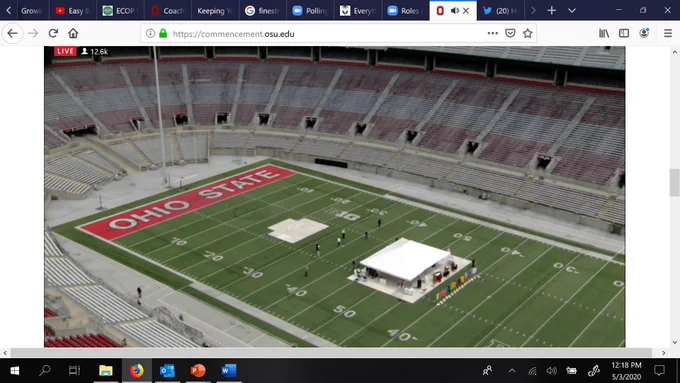Go forward to next page
This screenshot has height=383, width=680.
[x=33, y=33]
